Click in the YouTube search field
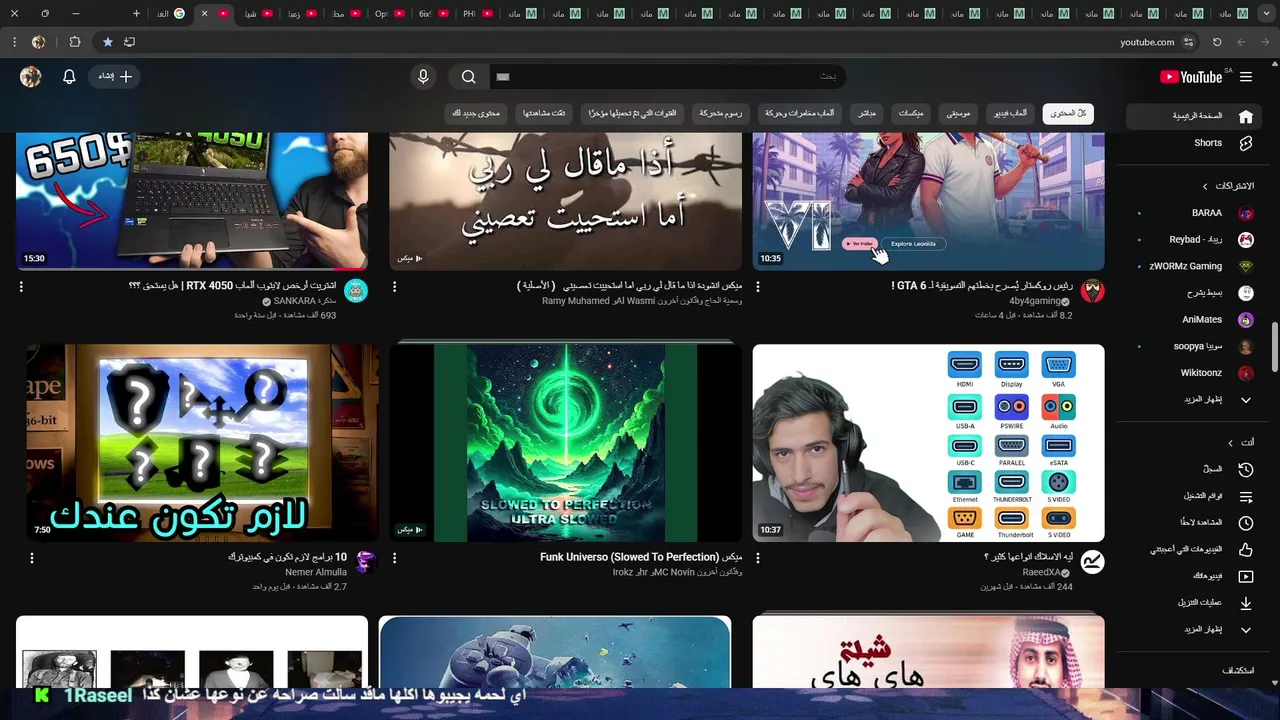This screenshot has height=720, width=1280. [670, 77]
